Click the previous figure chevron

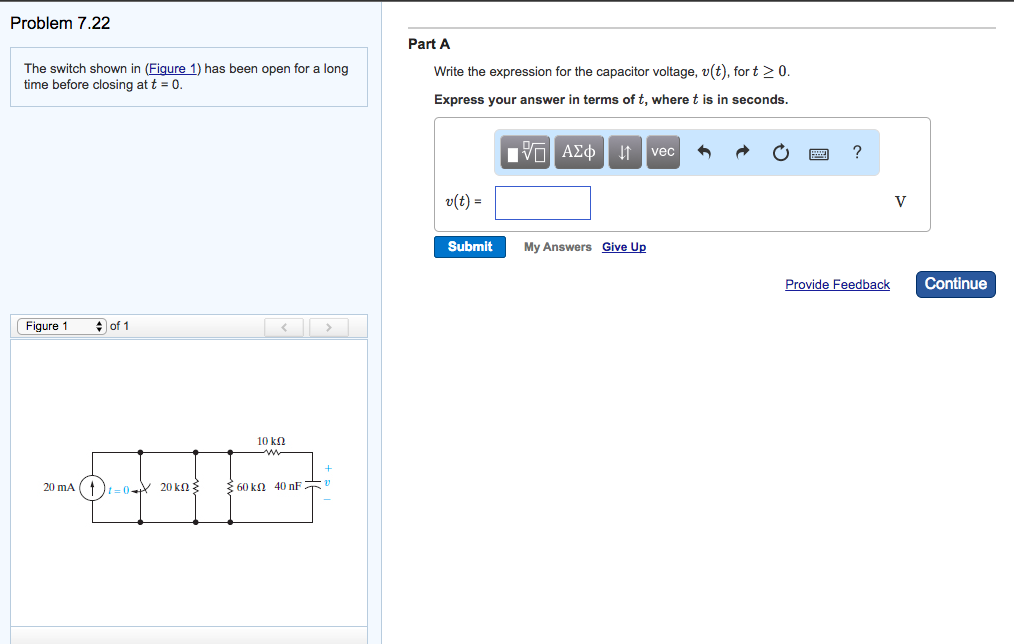pyautogui.click(x=283, y=326)
